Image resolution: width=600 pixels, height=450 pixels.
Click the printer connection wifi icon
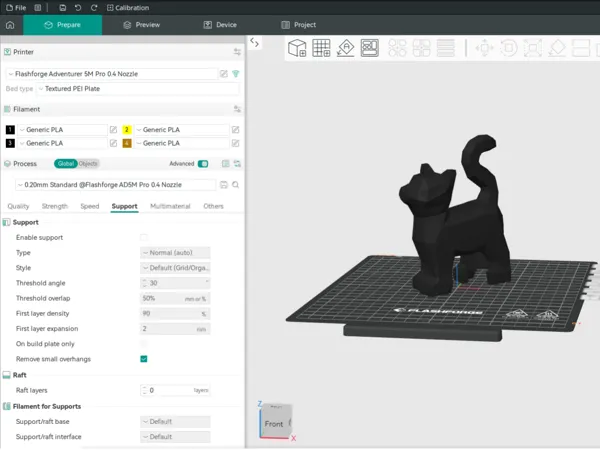tap(236, 74)
